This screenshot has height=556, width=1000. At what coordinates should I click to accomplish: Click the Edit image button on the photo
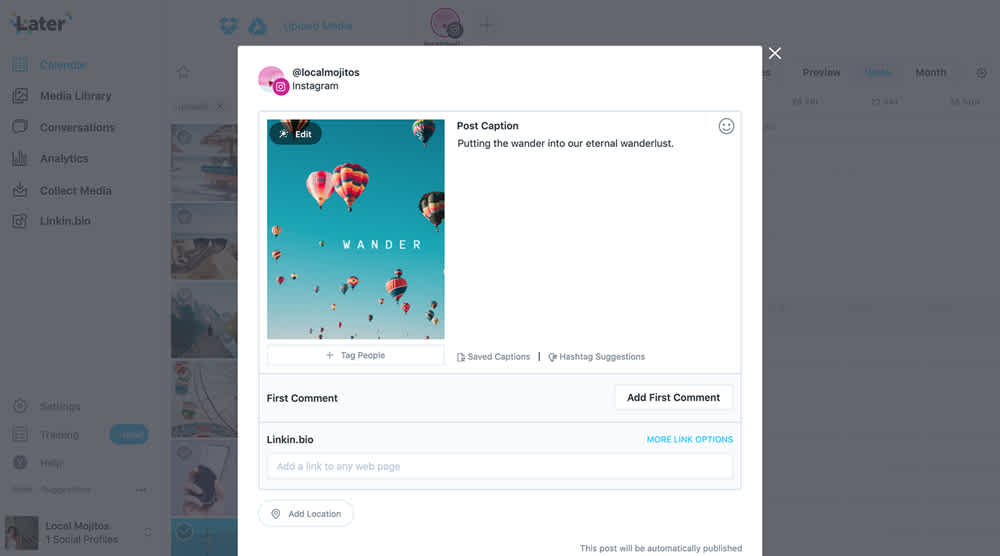click(295, 134)
